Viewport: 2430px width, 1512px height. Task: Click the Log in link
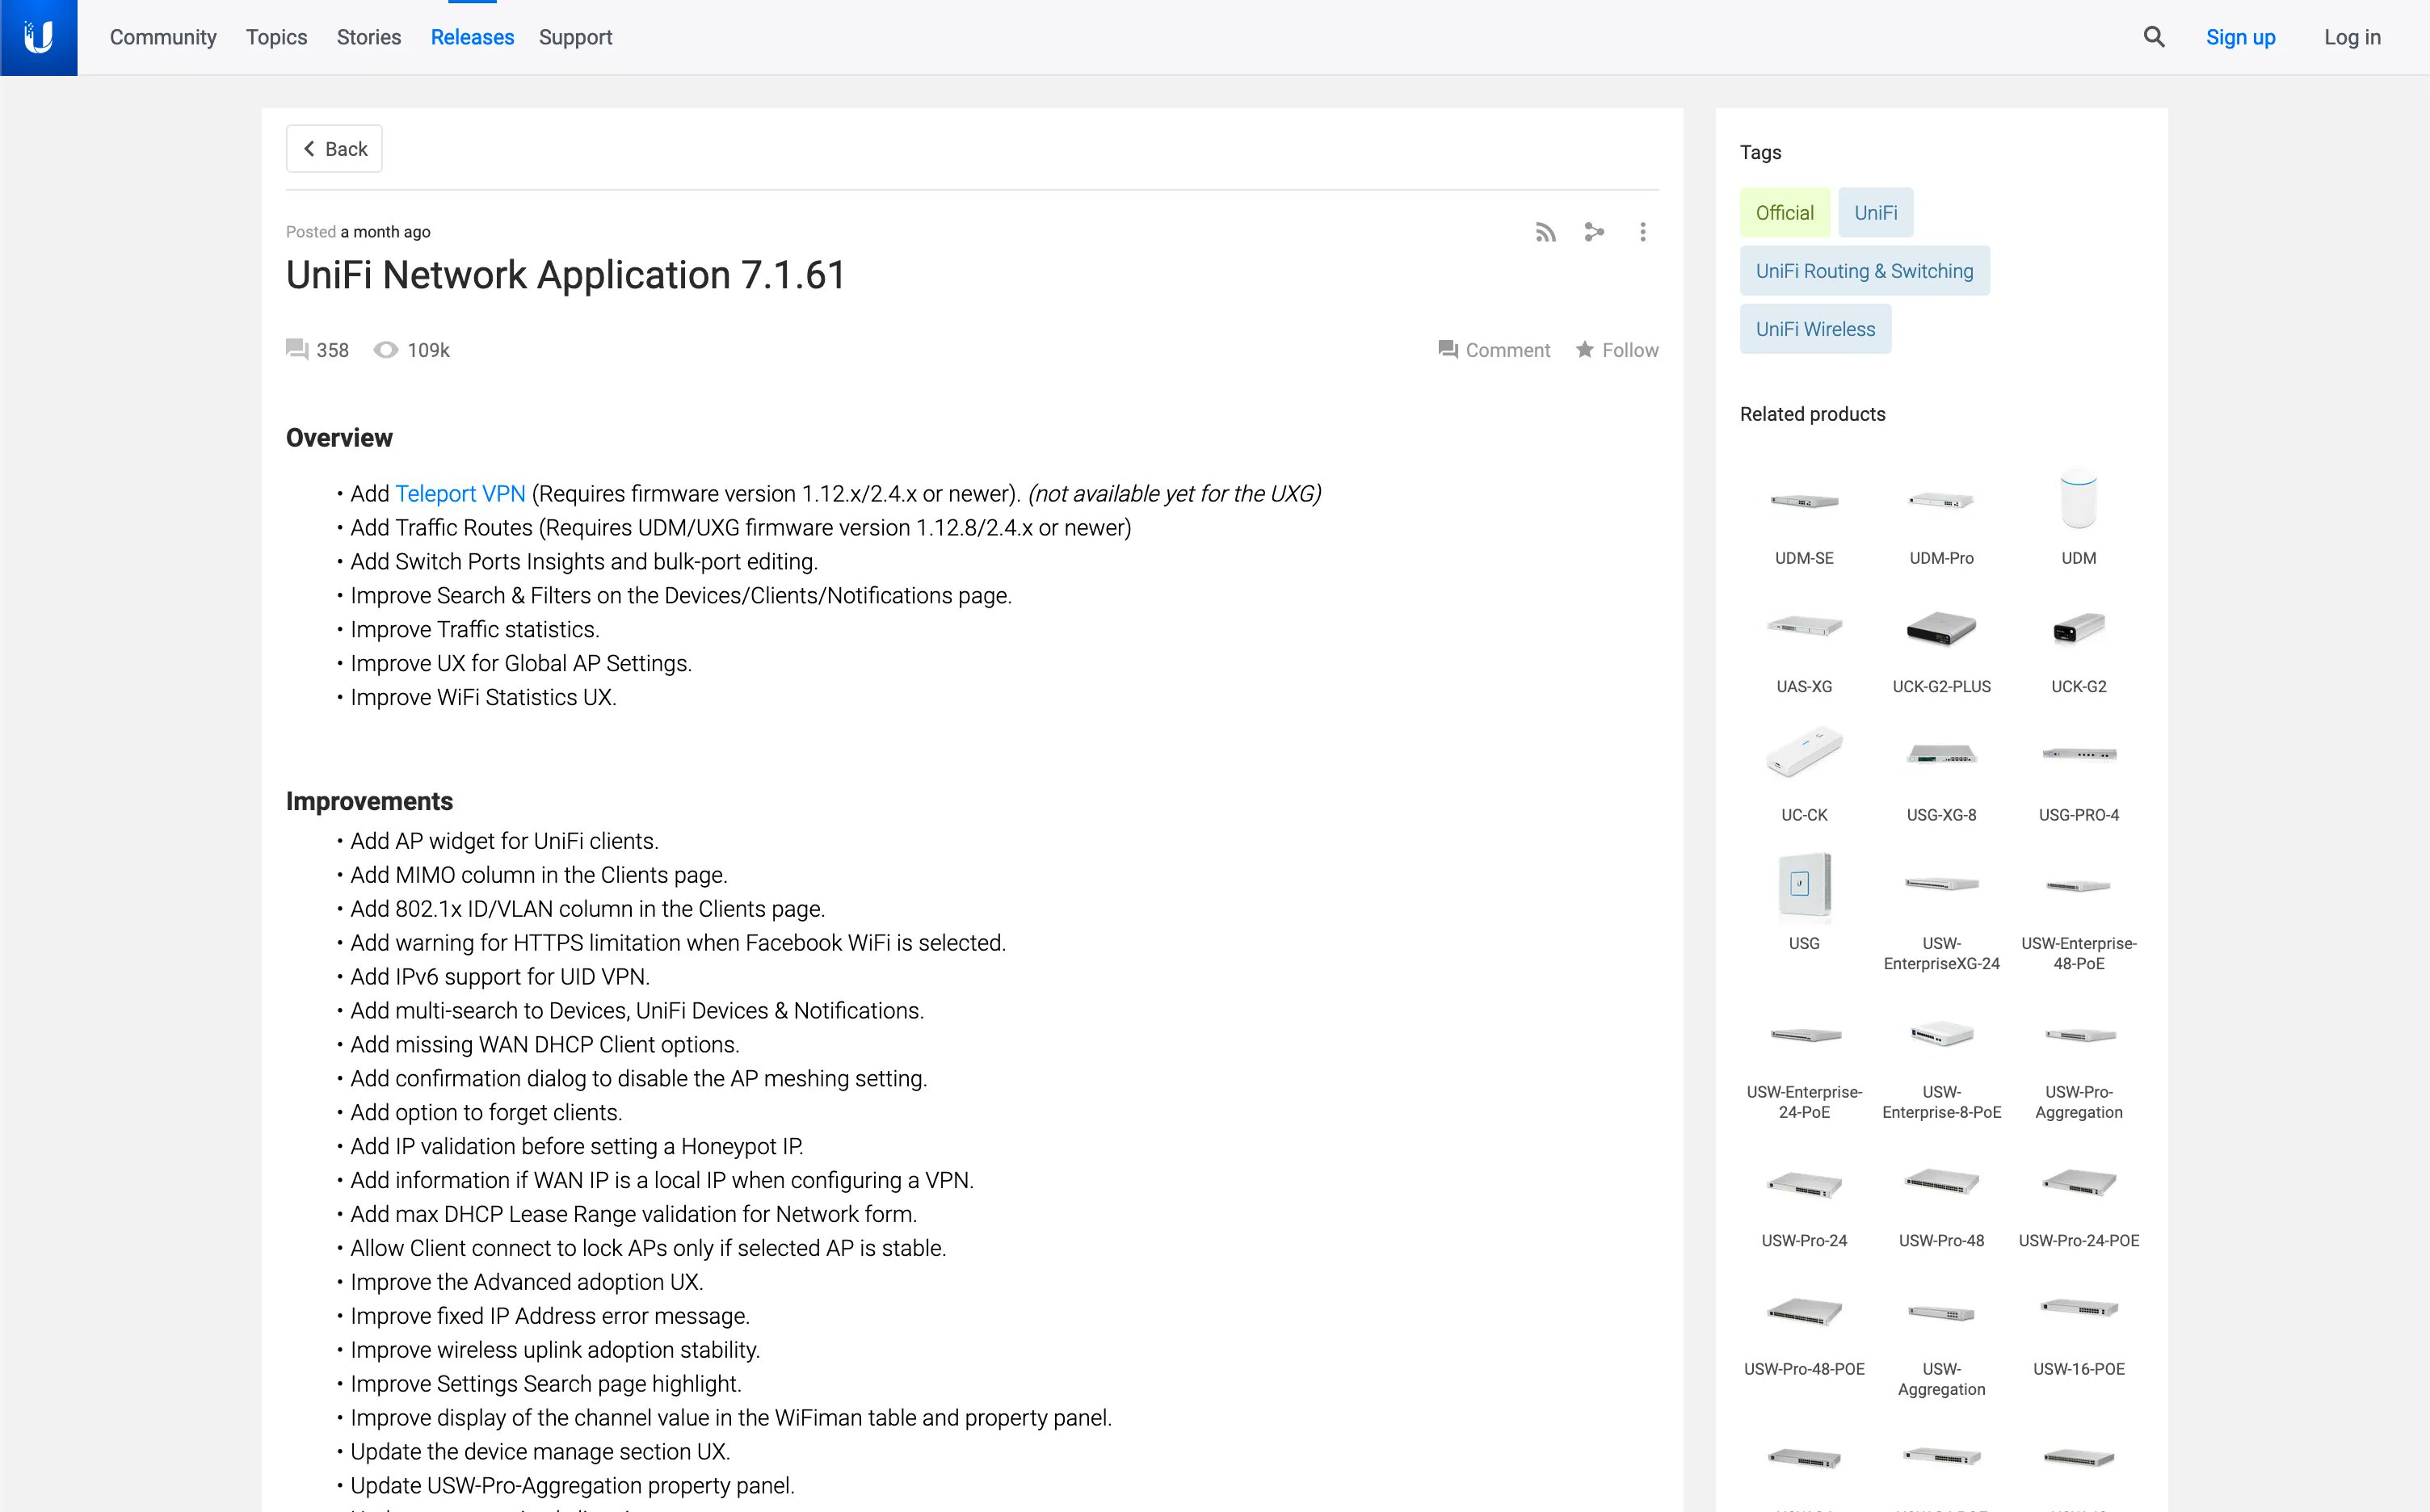(2352, 37)
